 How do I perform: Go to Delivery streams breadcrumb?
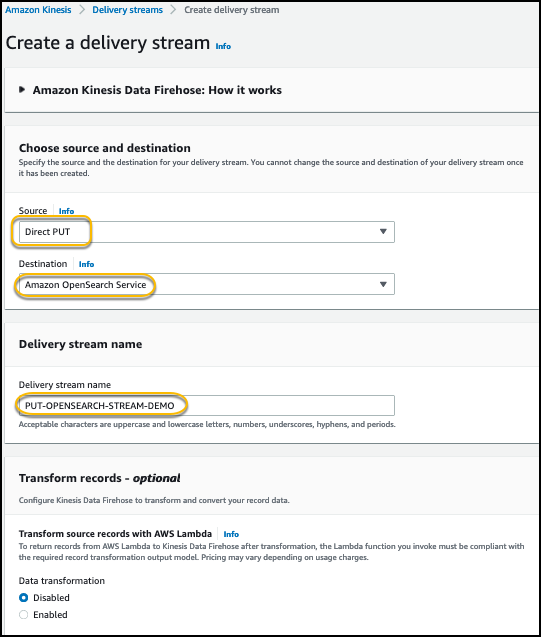click(x=128, y=10)
